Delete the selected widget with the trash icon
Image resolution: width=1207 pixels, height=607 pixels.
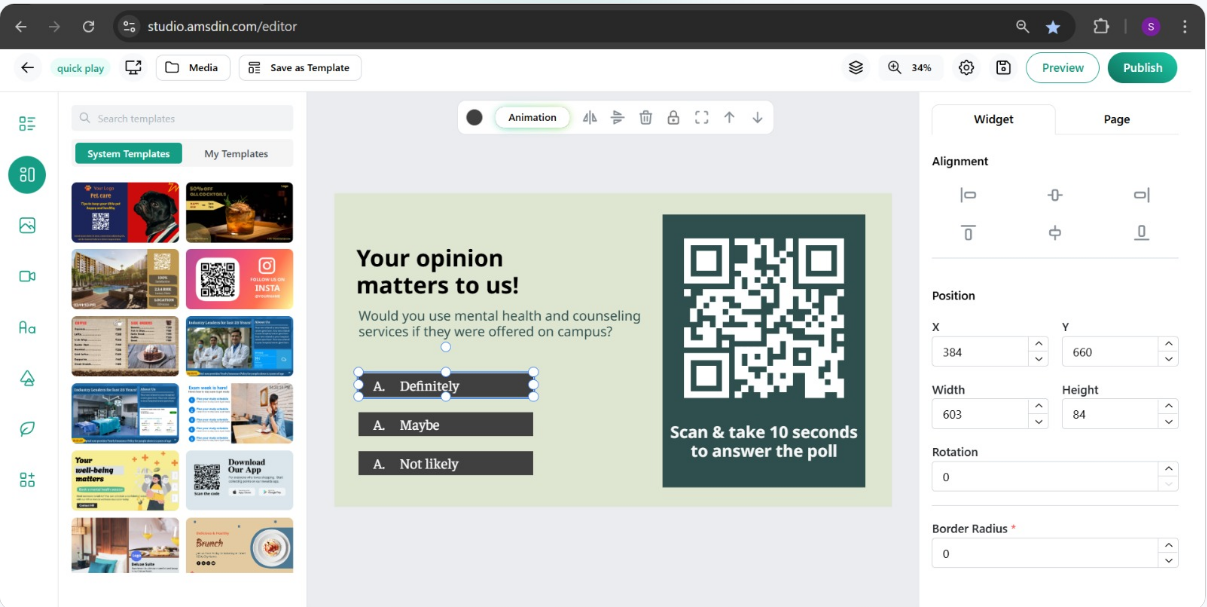[646, 118]
